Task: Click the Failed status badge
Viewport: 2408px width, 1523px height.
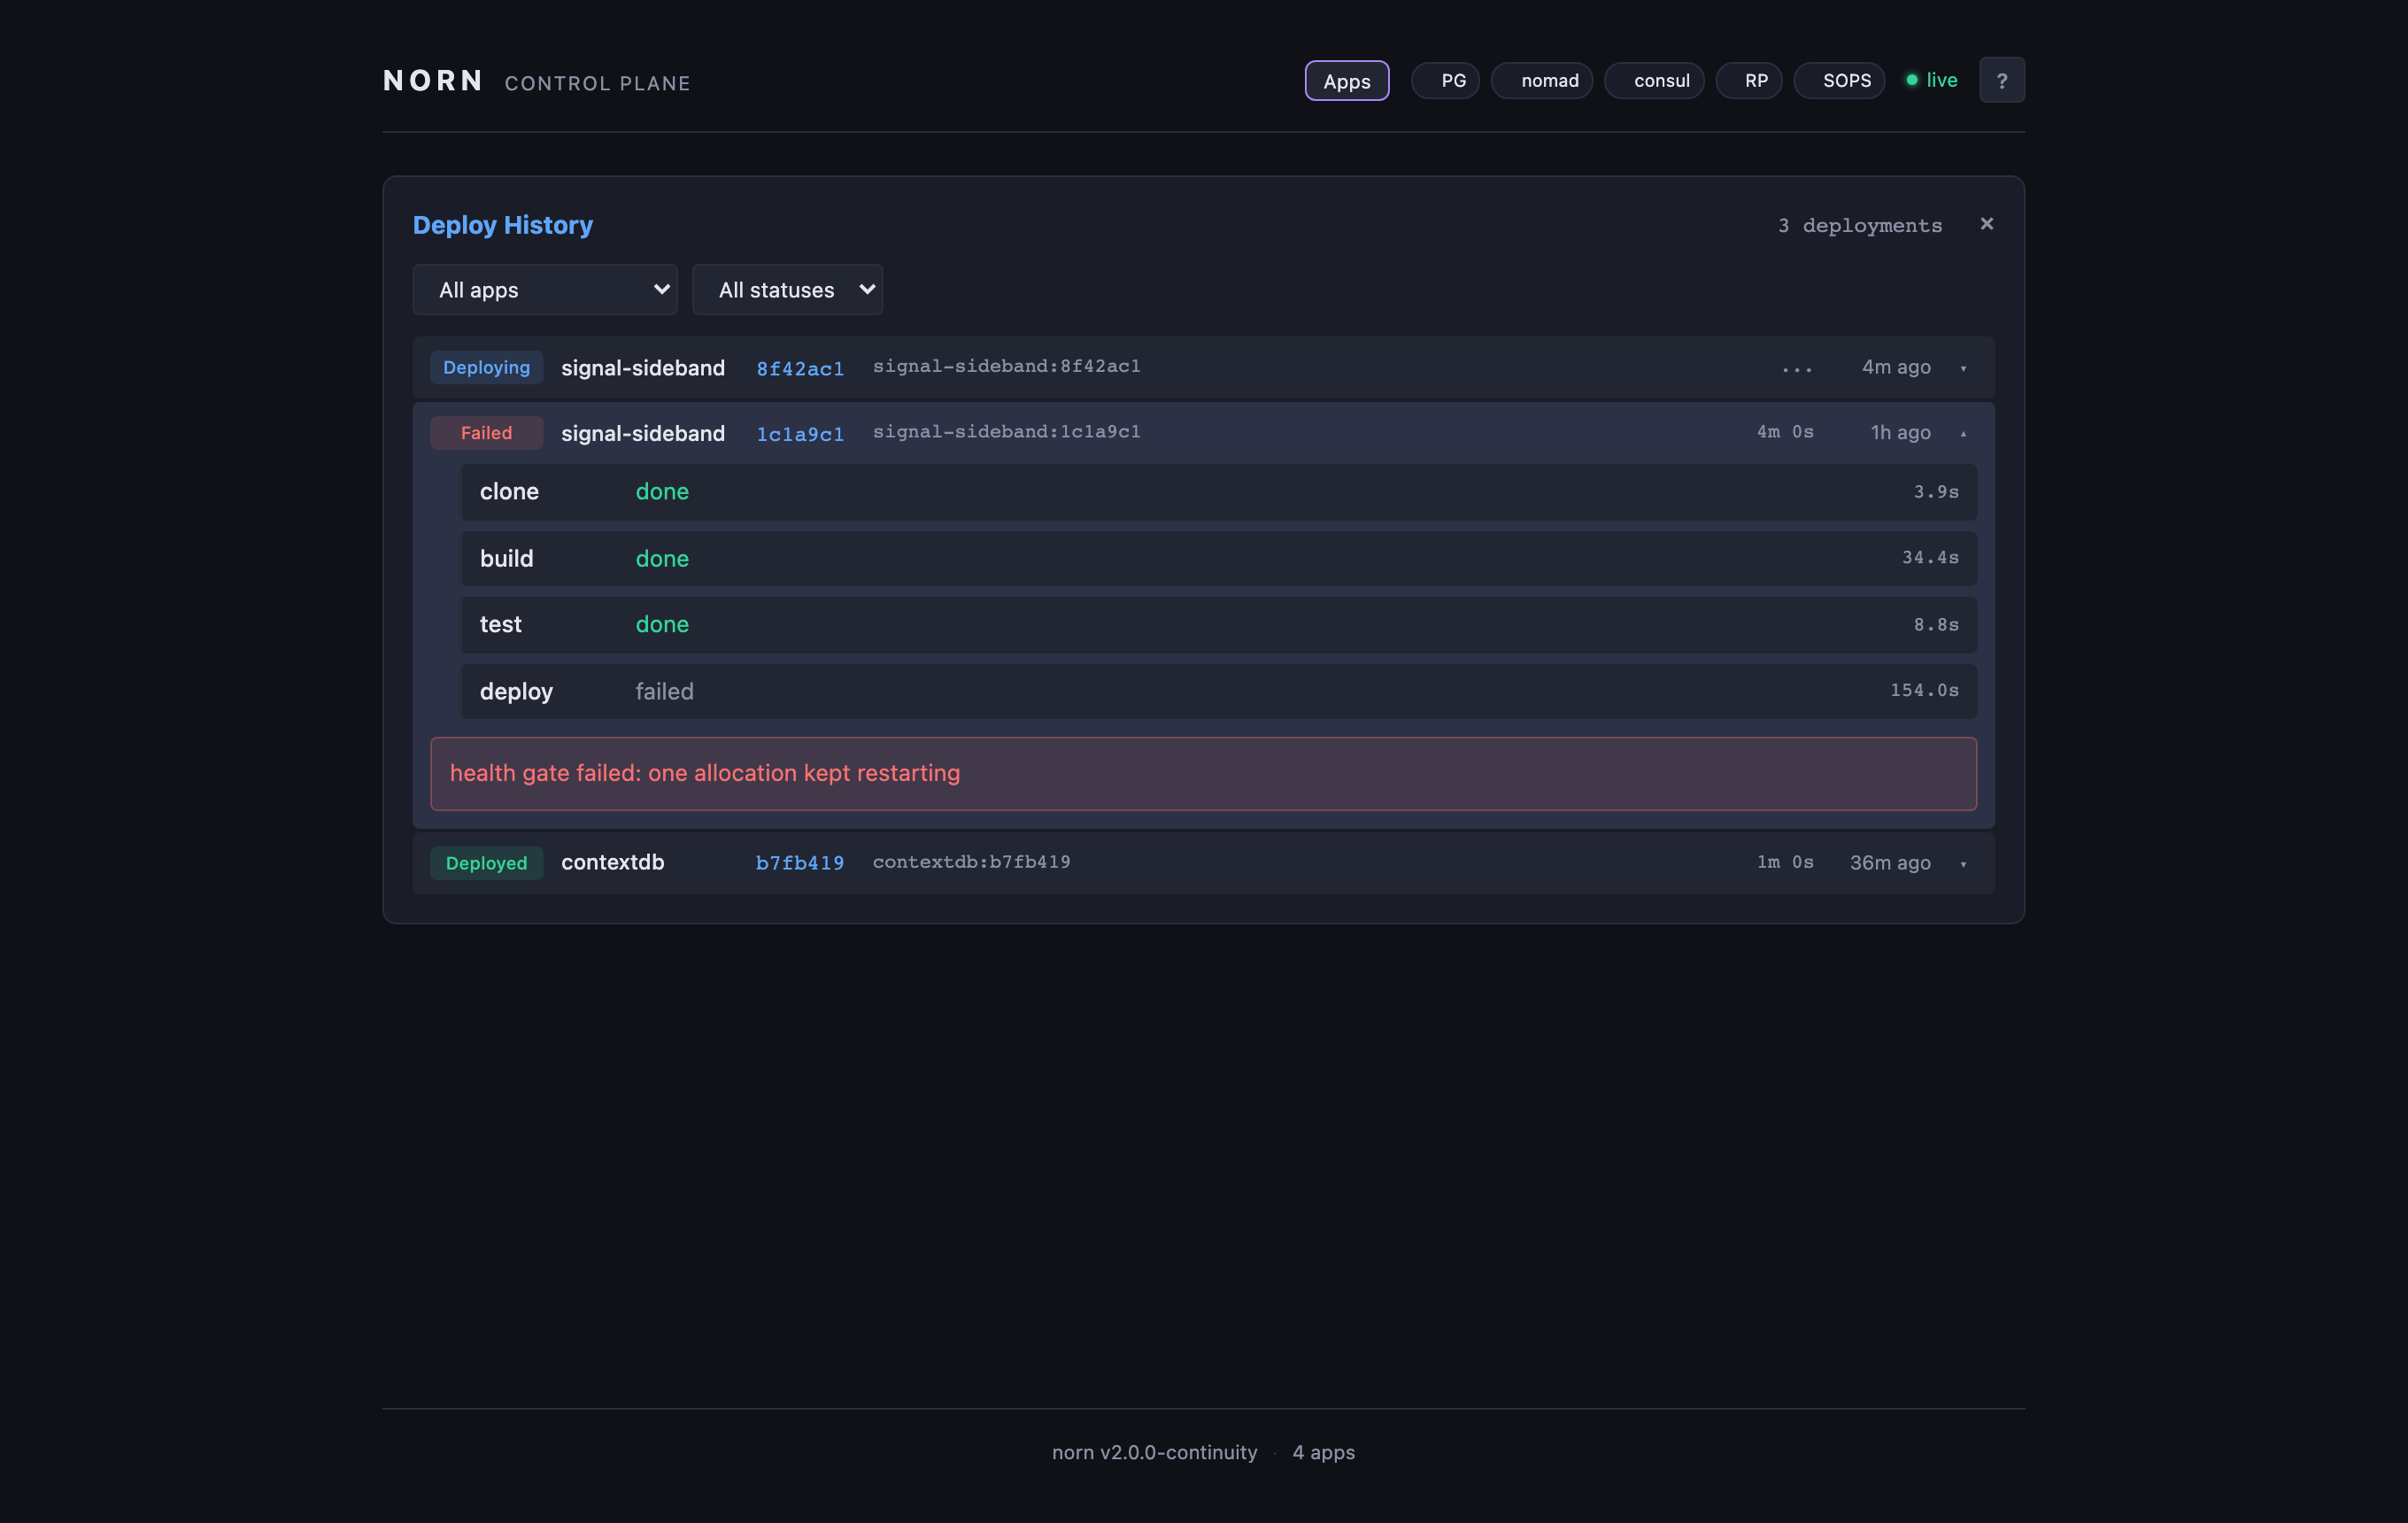Action: point(486,433)
